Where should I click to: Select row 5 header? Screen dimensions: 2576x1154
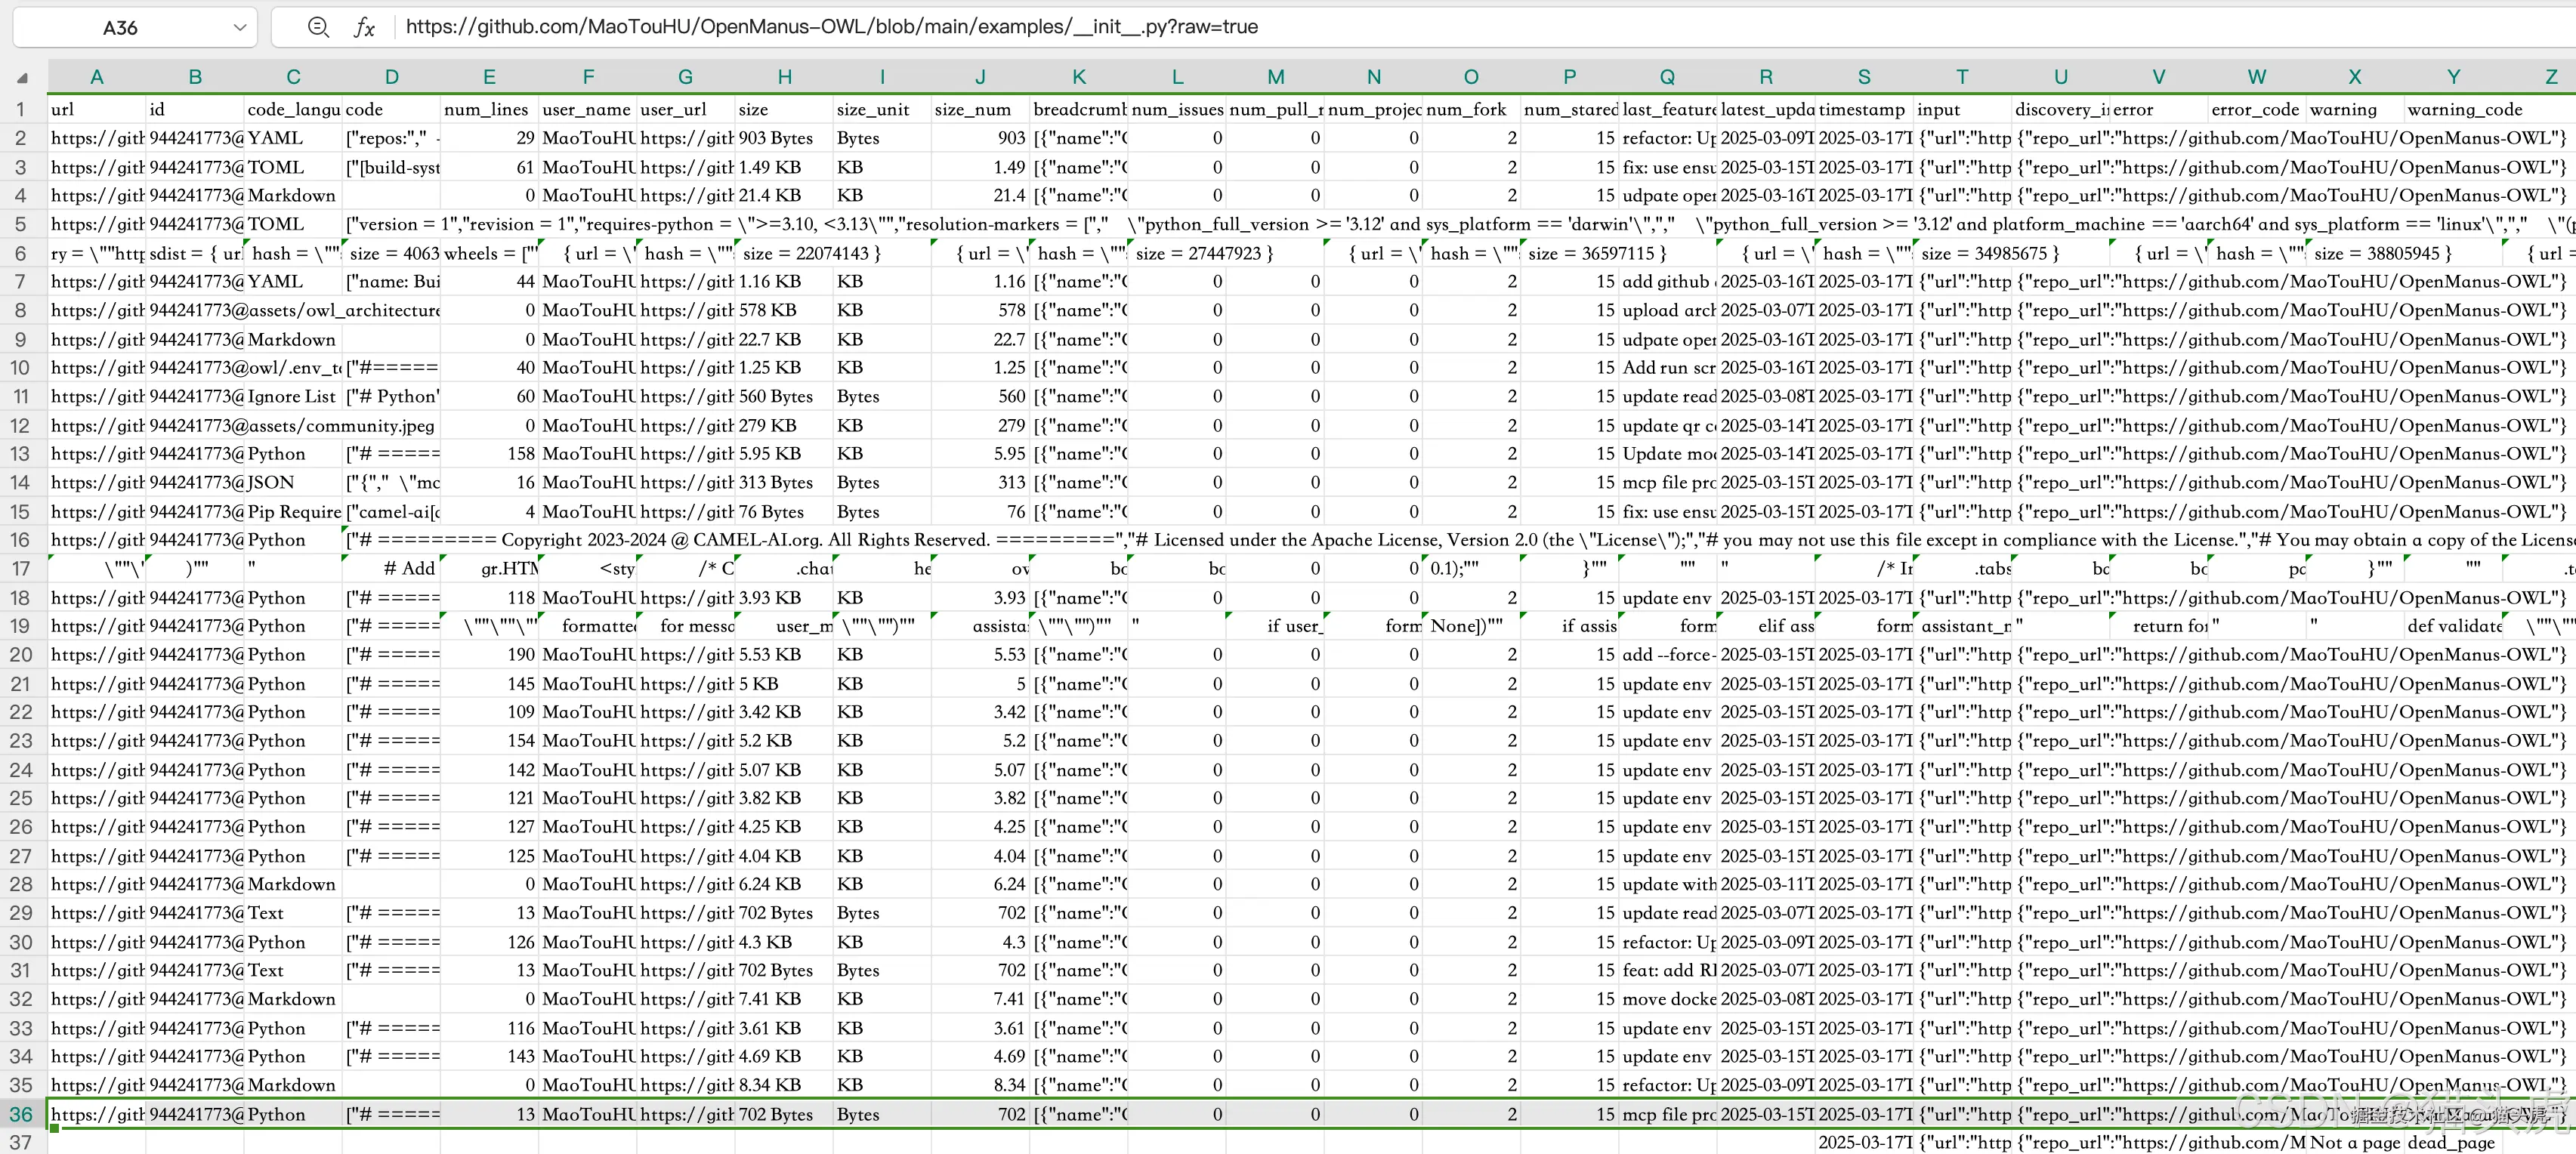tap(20, 224)
